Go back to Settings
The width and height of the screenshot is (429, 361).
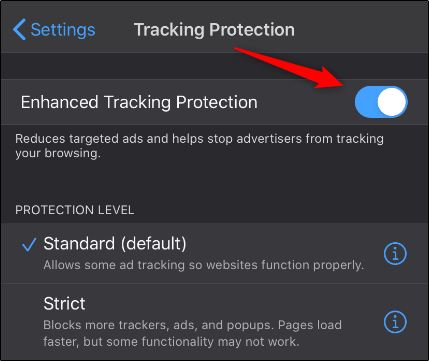coord(54,30)
